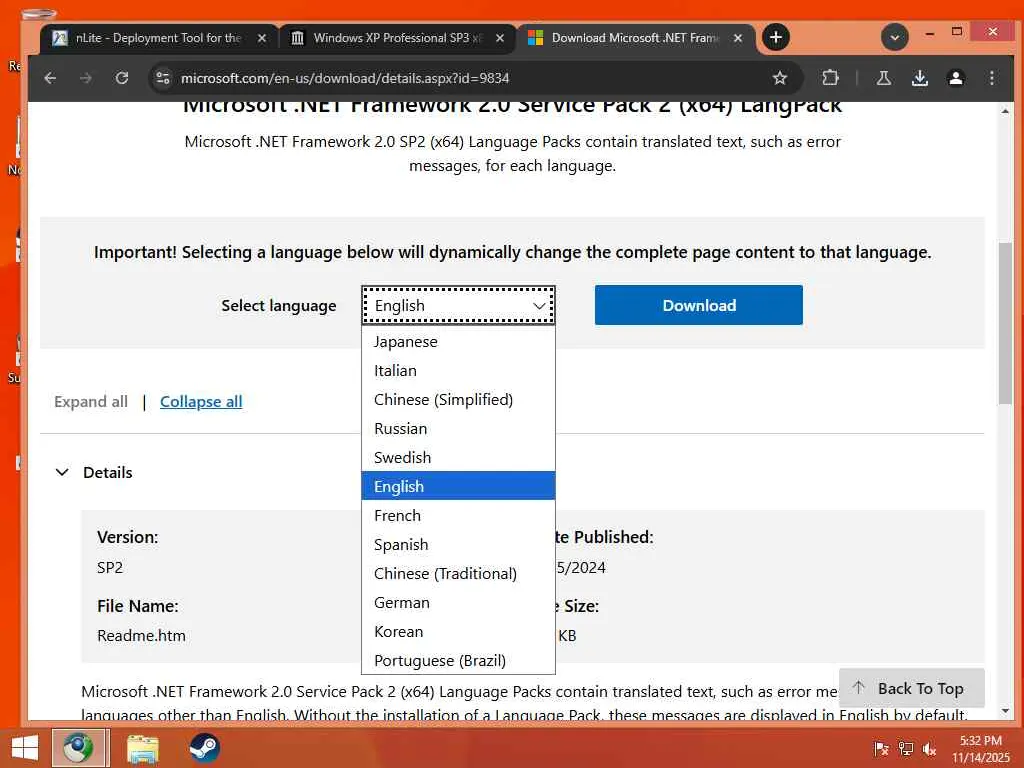Bookmark this page with the star

780,78
